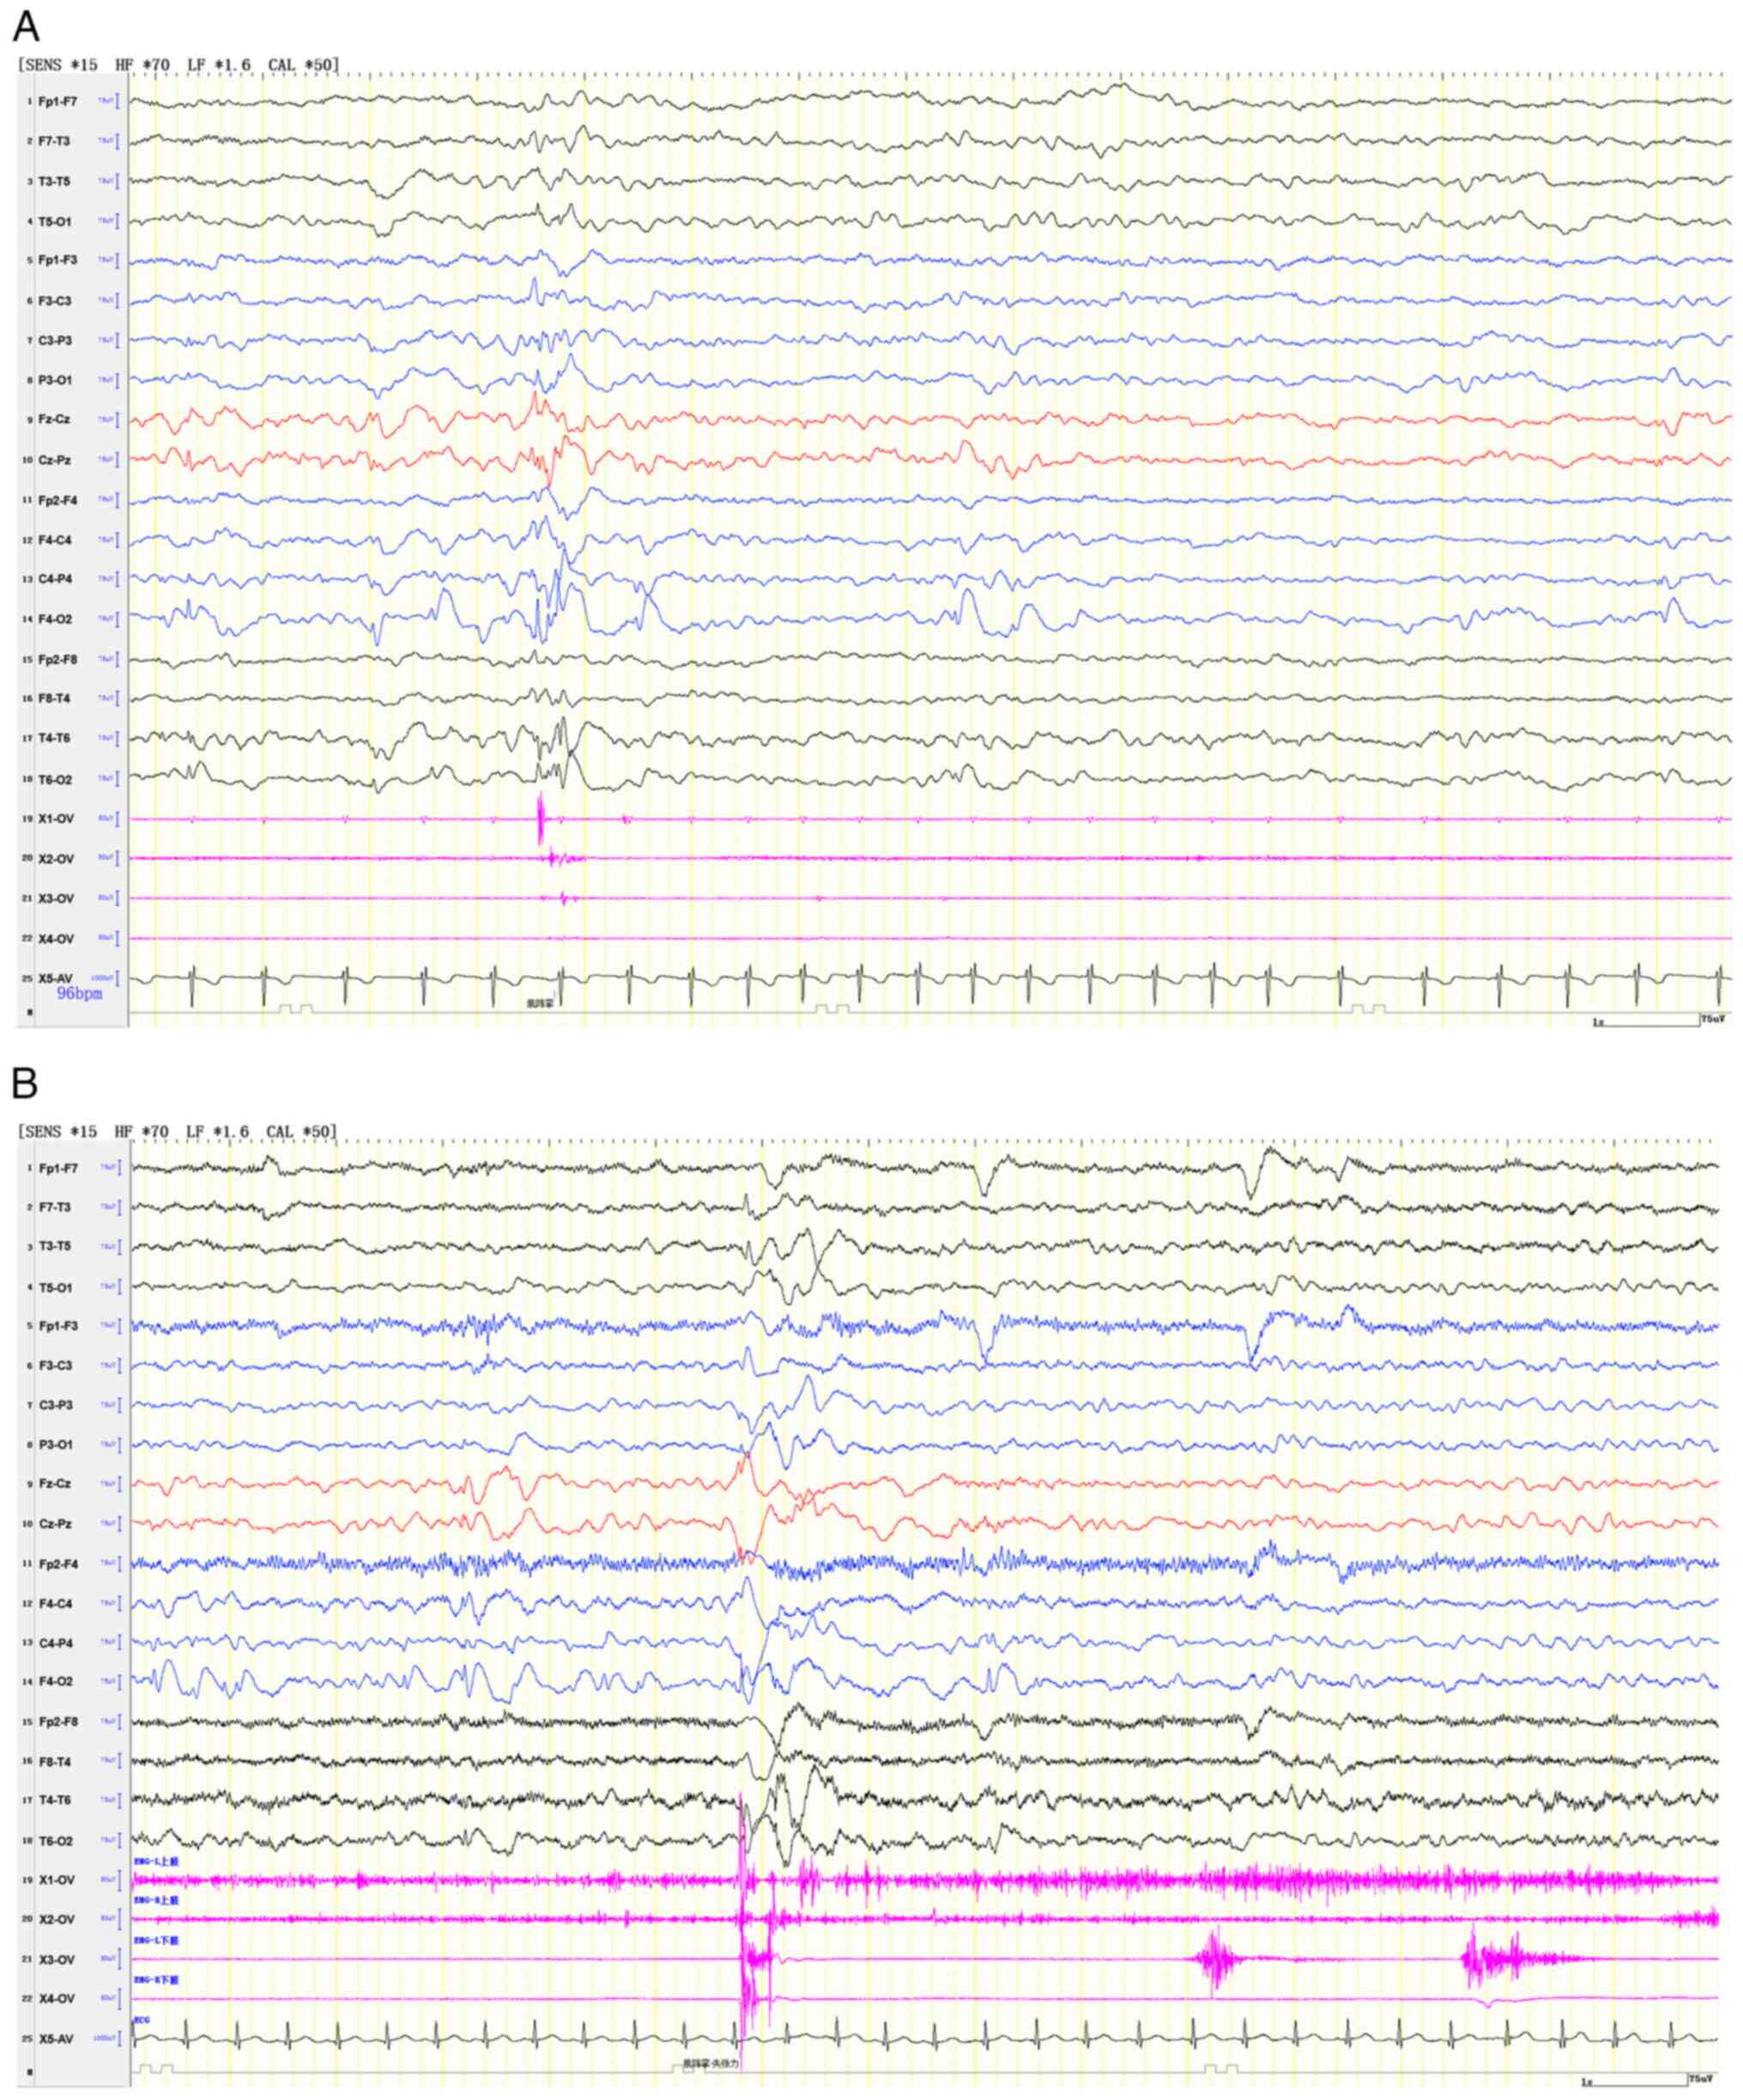The width and height of the screenshot is (1743, 2100).
Task: Click the CAL *50 value in panel B header
Action: click(301, 1132)
